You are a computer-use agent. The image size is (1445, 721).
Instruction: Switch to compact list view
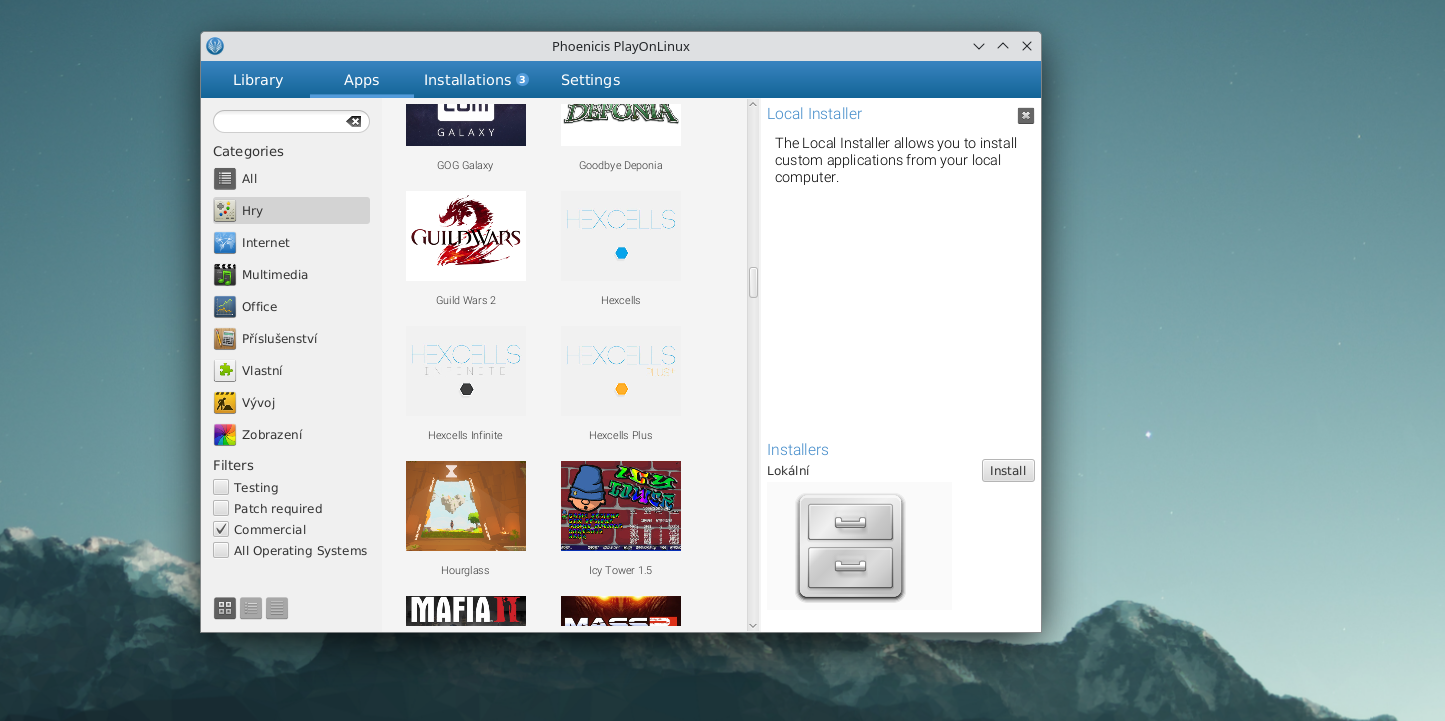[251, 608]
